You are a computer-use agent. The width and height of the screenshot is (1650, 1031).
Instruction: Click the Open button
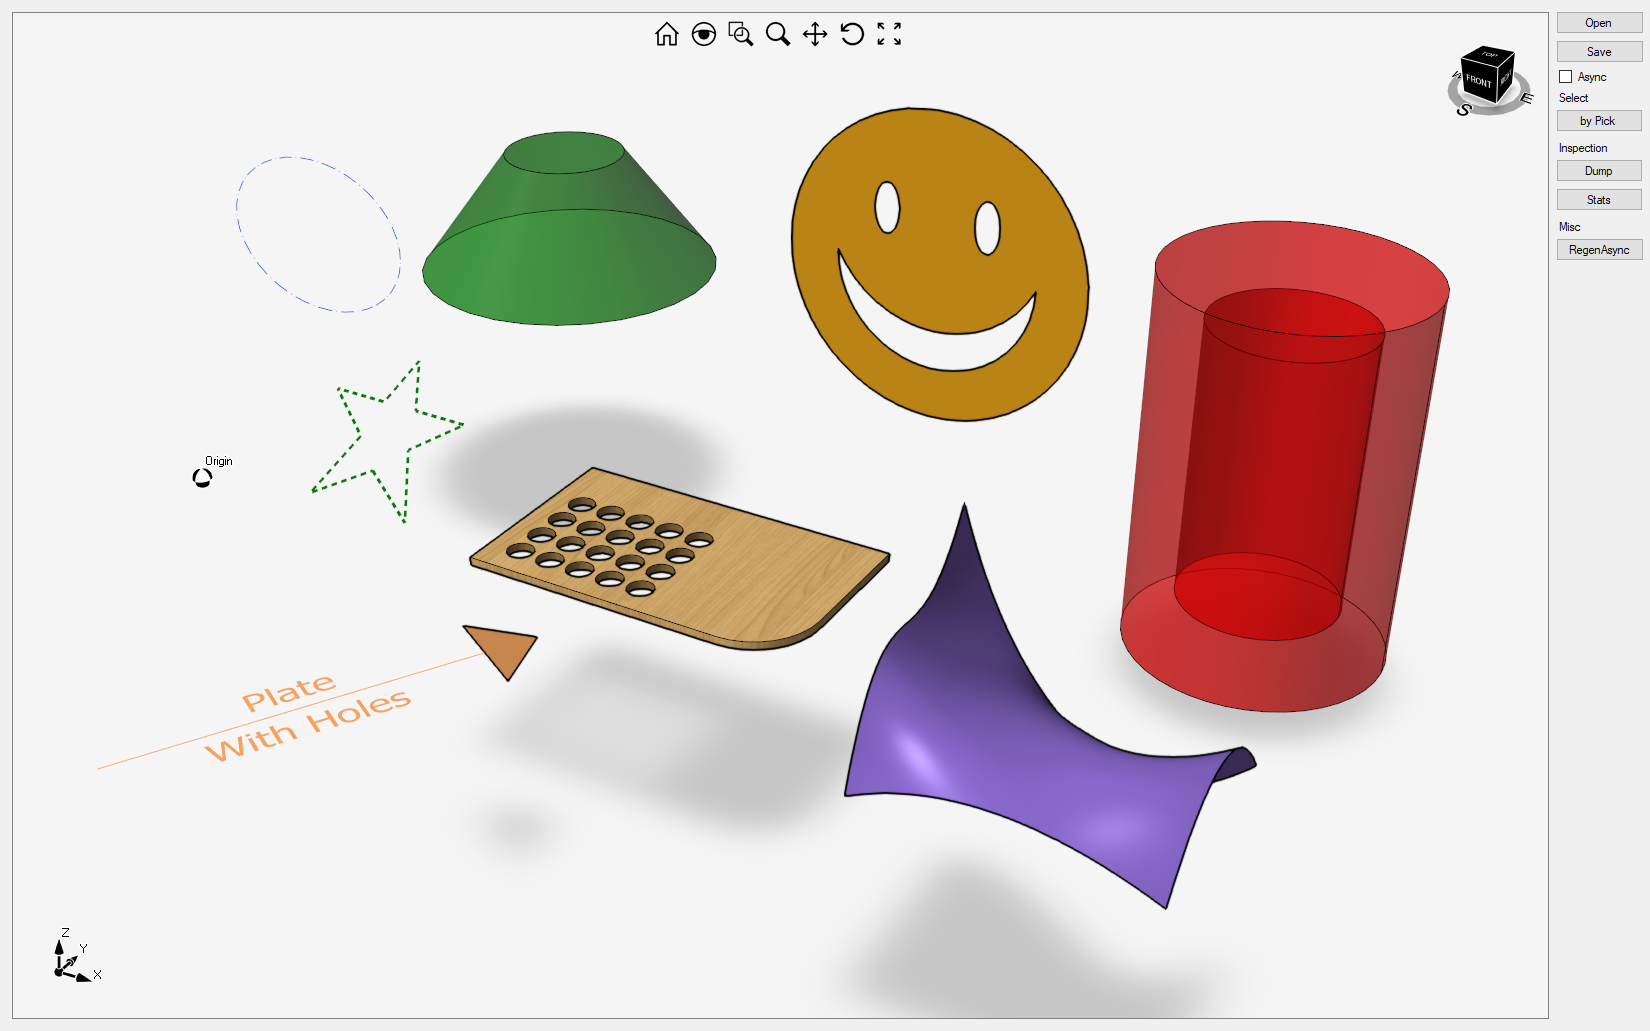click(1598, 22)
